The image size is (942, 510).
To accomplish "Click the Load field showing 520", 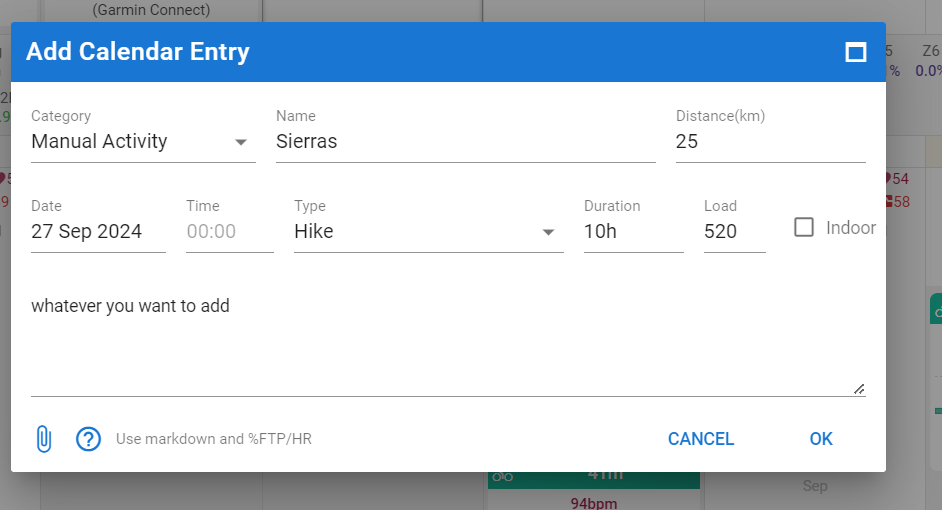I will pyautogui.click(x=734, y=232).
